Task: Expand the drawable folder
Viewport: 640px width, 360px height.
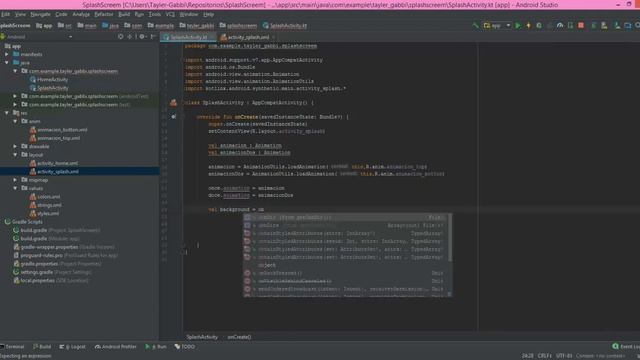Action: pyautogui.click(x=16, y=146)
